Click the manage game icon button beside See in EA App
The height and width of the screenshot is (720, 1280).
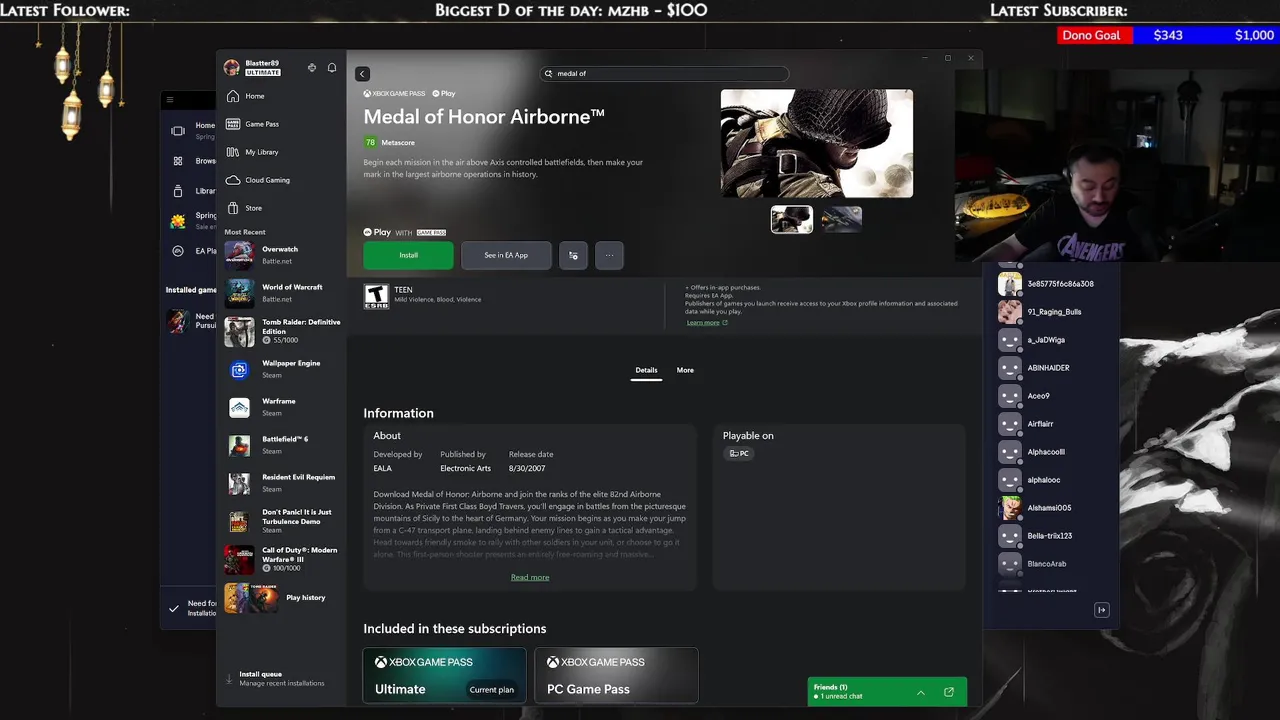point(573,255)
